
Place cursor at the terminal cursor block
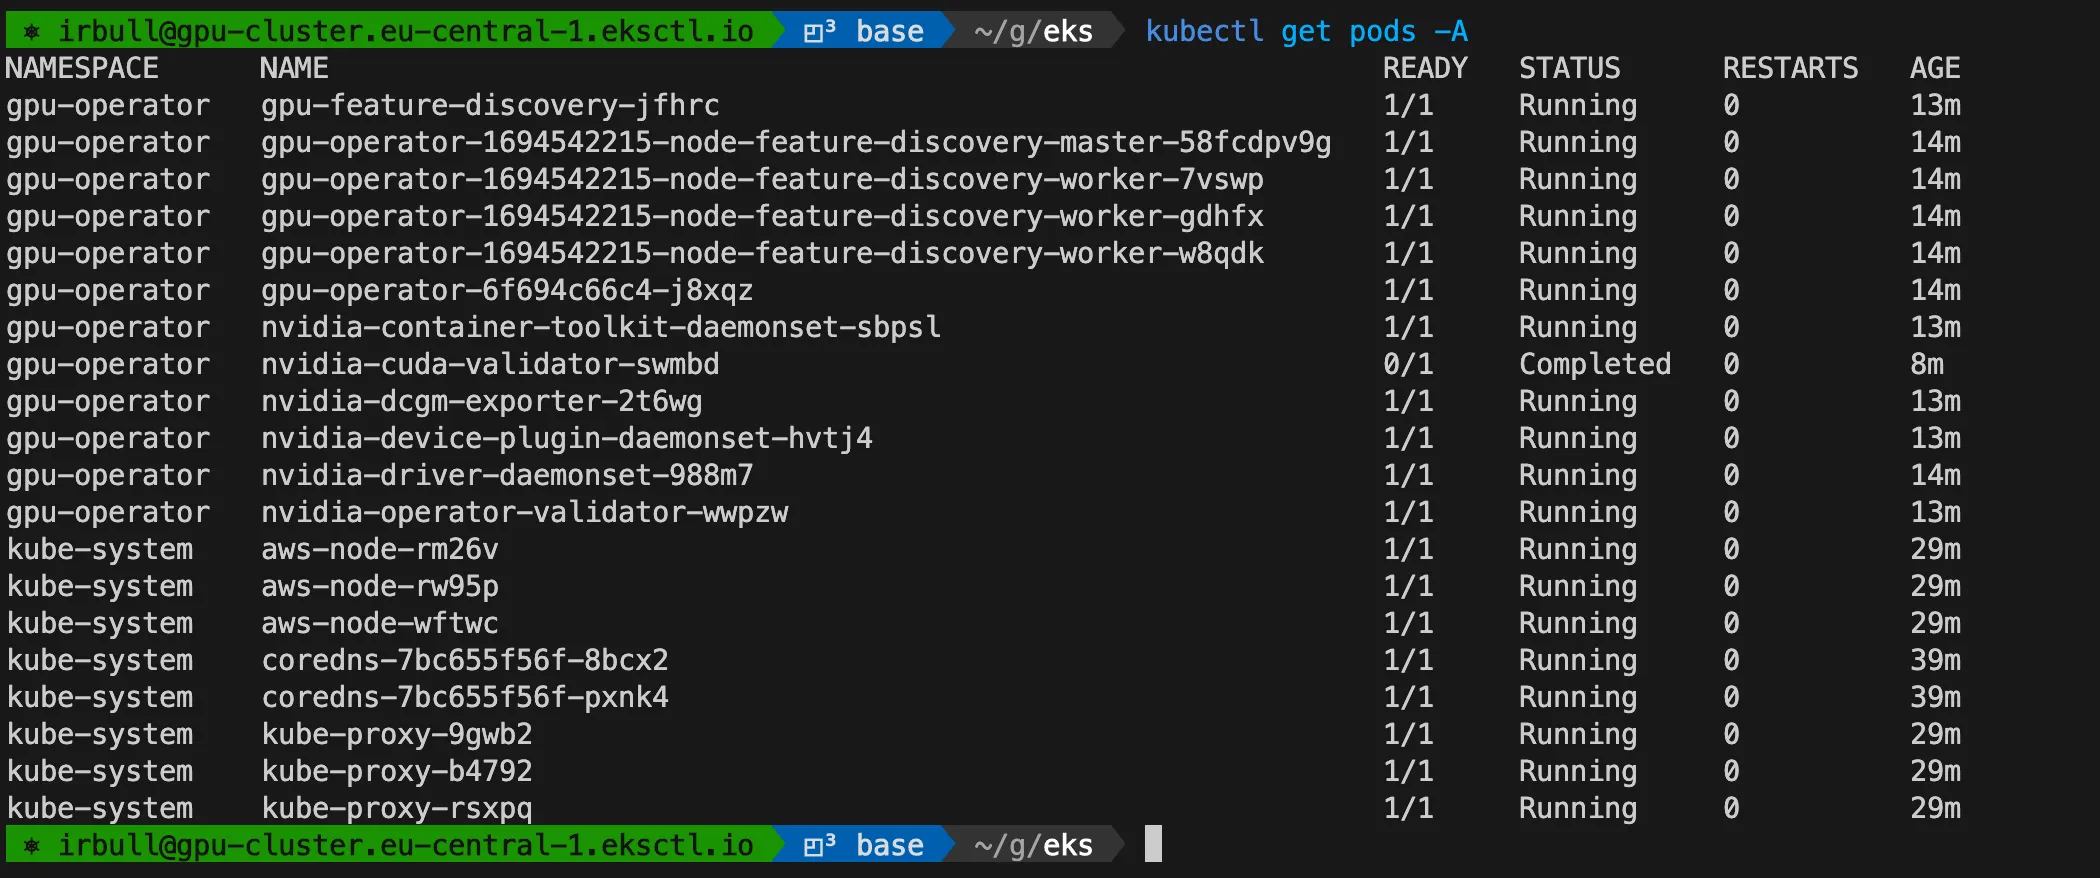[x=1153, y=844]
